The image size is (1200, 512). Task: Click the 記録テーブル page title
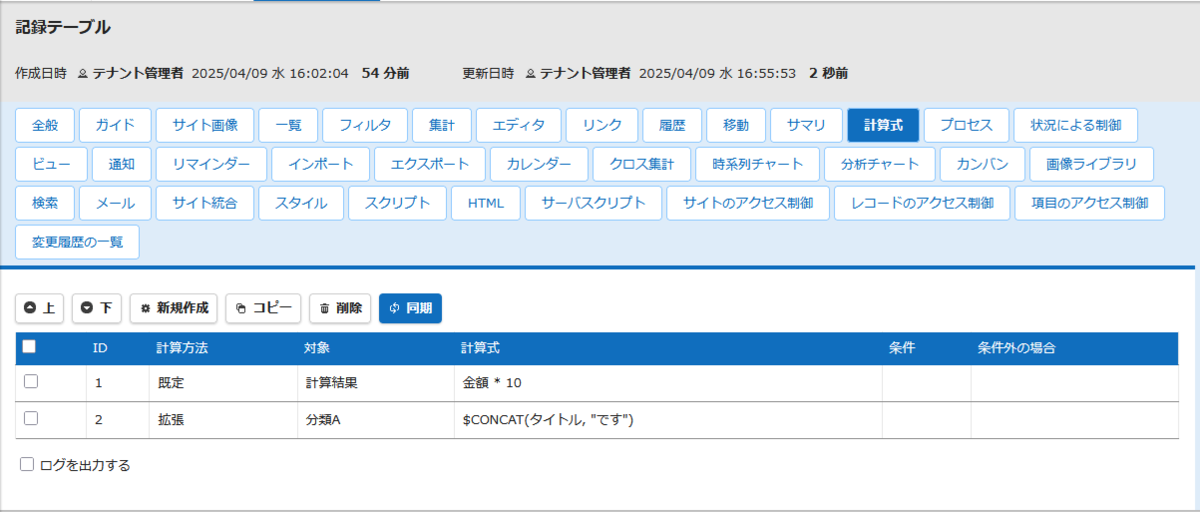pyautogui.click(x=63, y=28)
